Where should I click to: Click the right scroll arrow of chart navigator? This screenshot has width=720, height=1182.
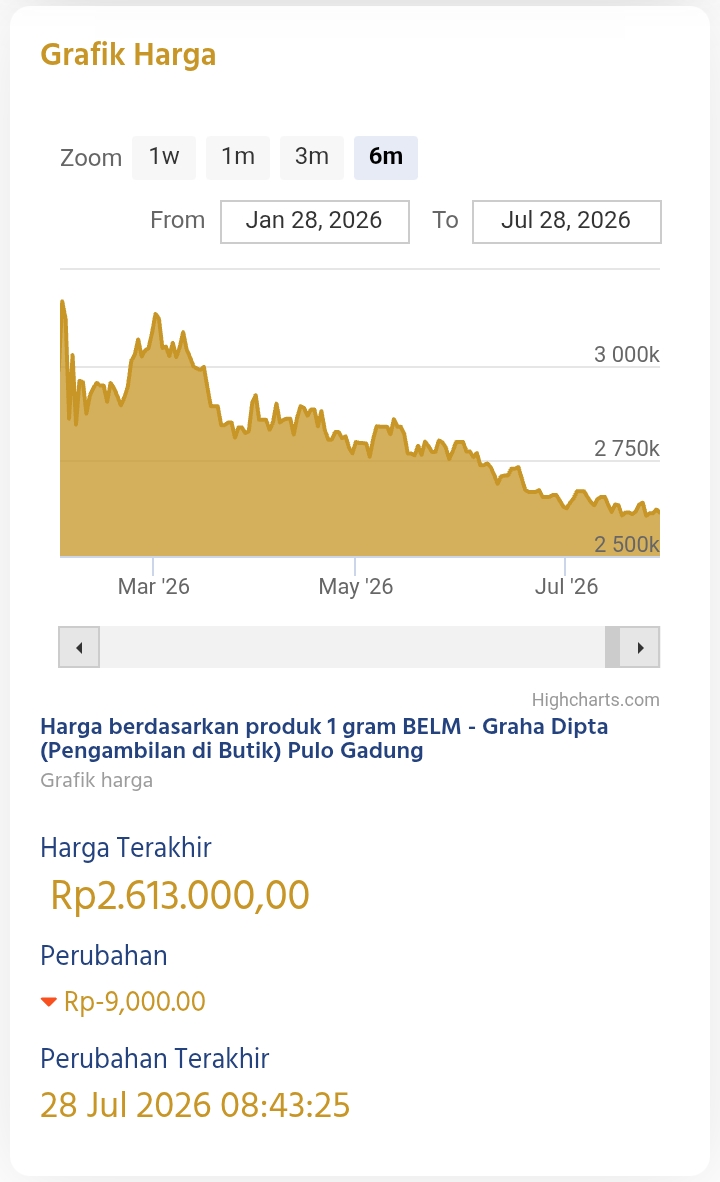639,647
